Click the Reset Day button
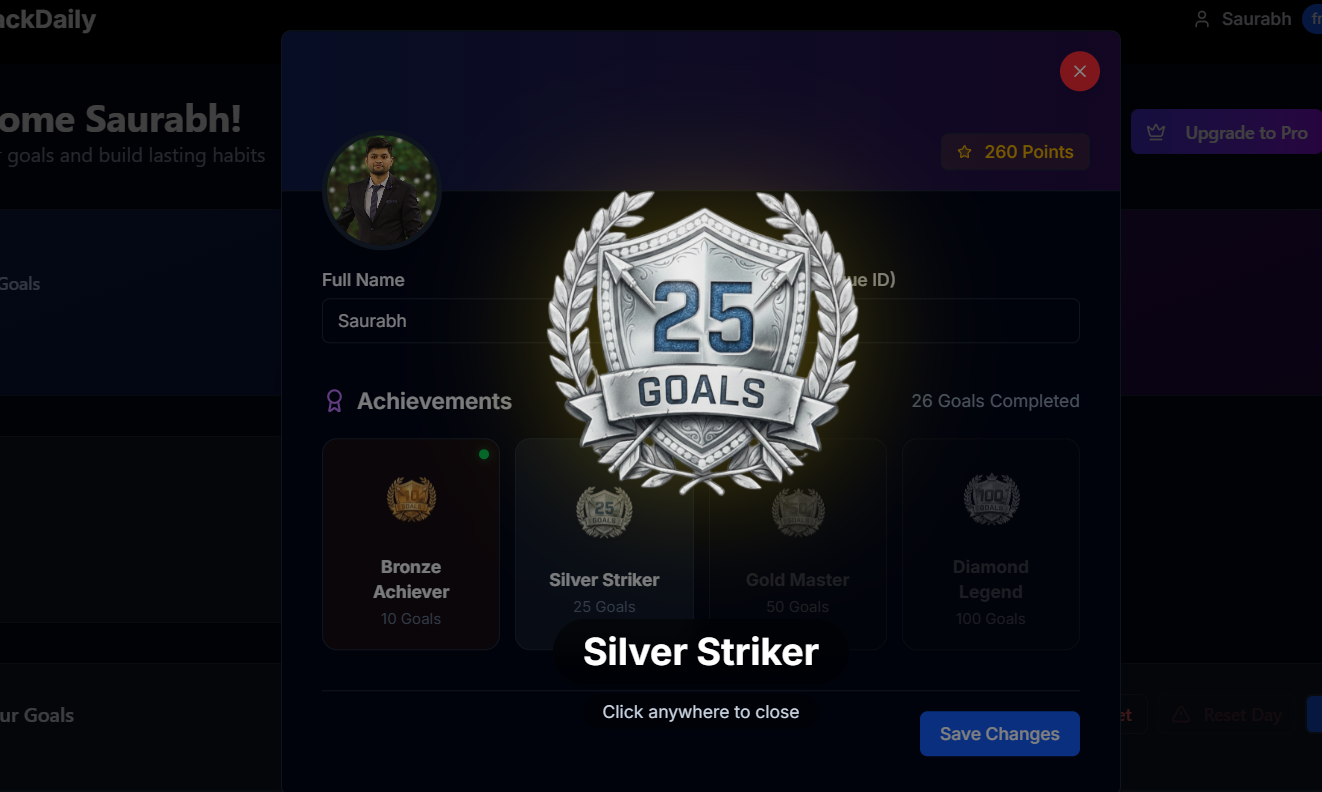This screenshot has width=1322, height=792. click(x=1227, y=715)
